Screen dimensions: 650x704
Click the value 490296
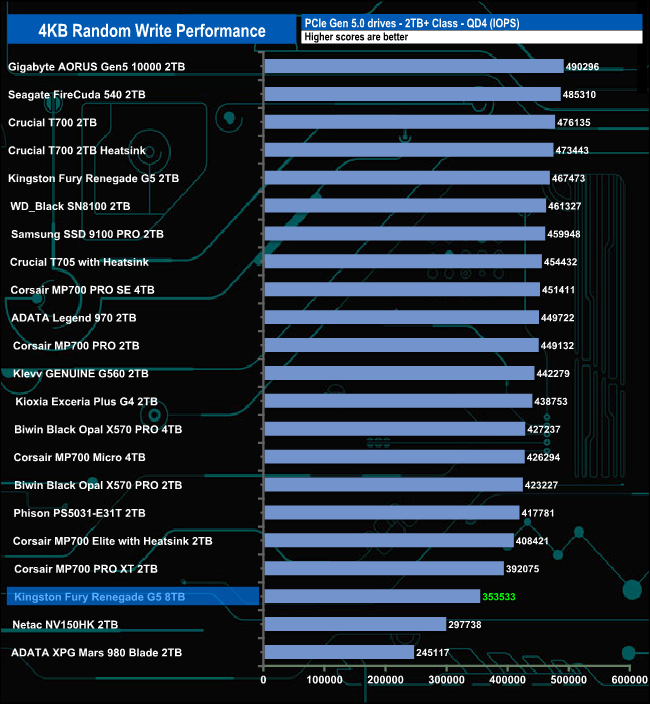pyautogui.click(x=582, y=66)
